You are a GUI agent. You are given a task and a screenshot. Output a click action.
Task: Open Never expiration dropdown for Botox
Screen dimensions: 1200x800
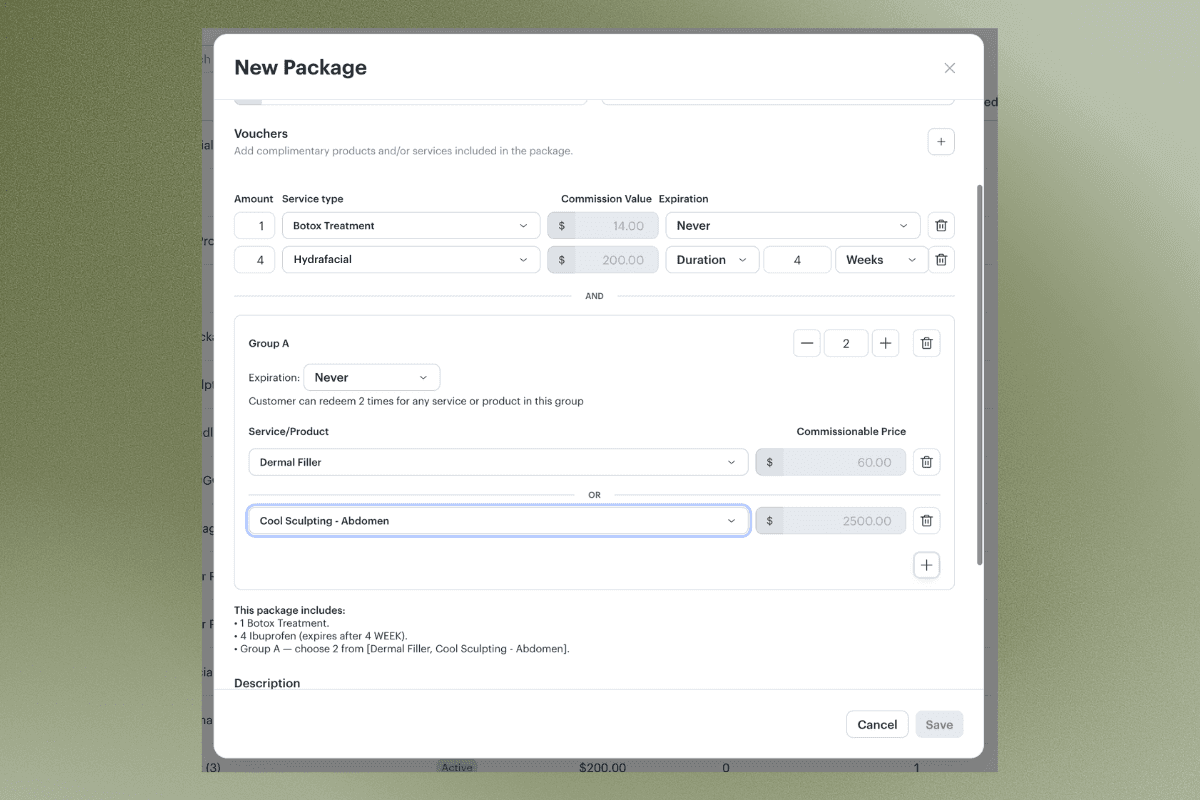793,226
